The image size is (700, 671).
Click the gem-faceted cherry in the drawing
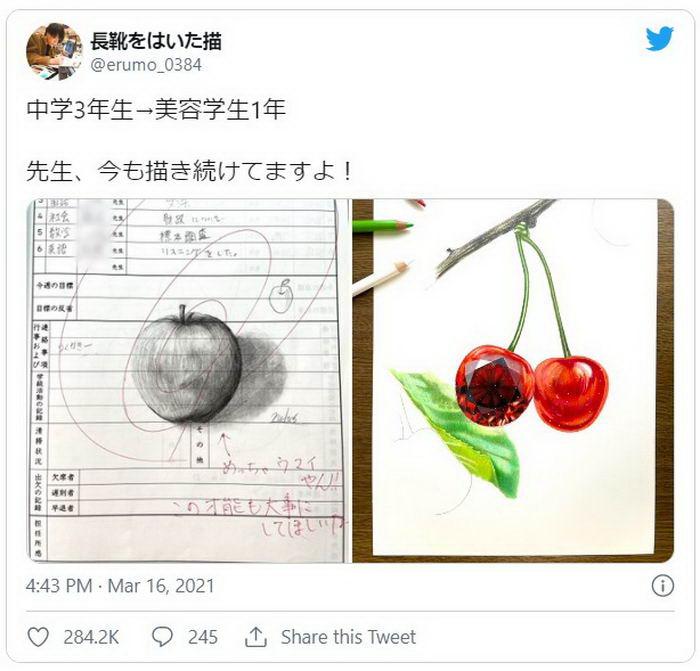(494, 385)
